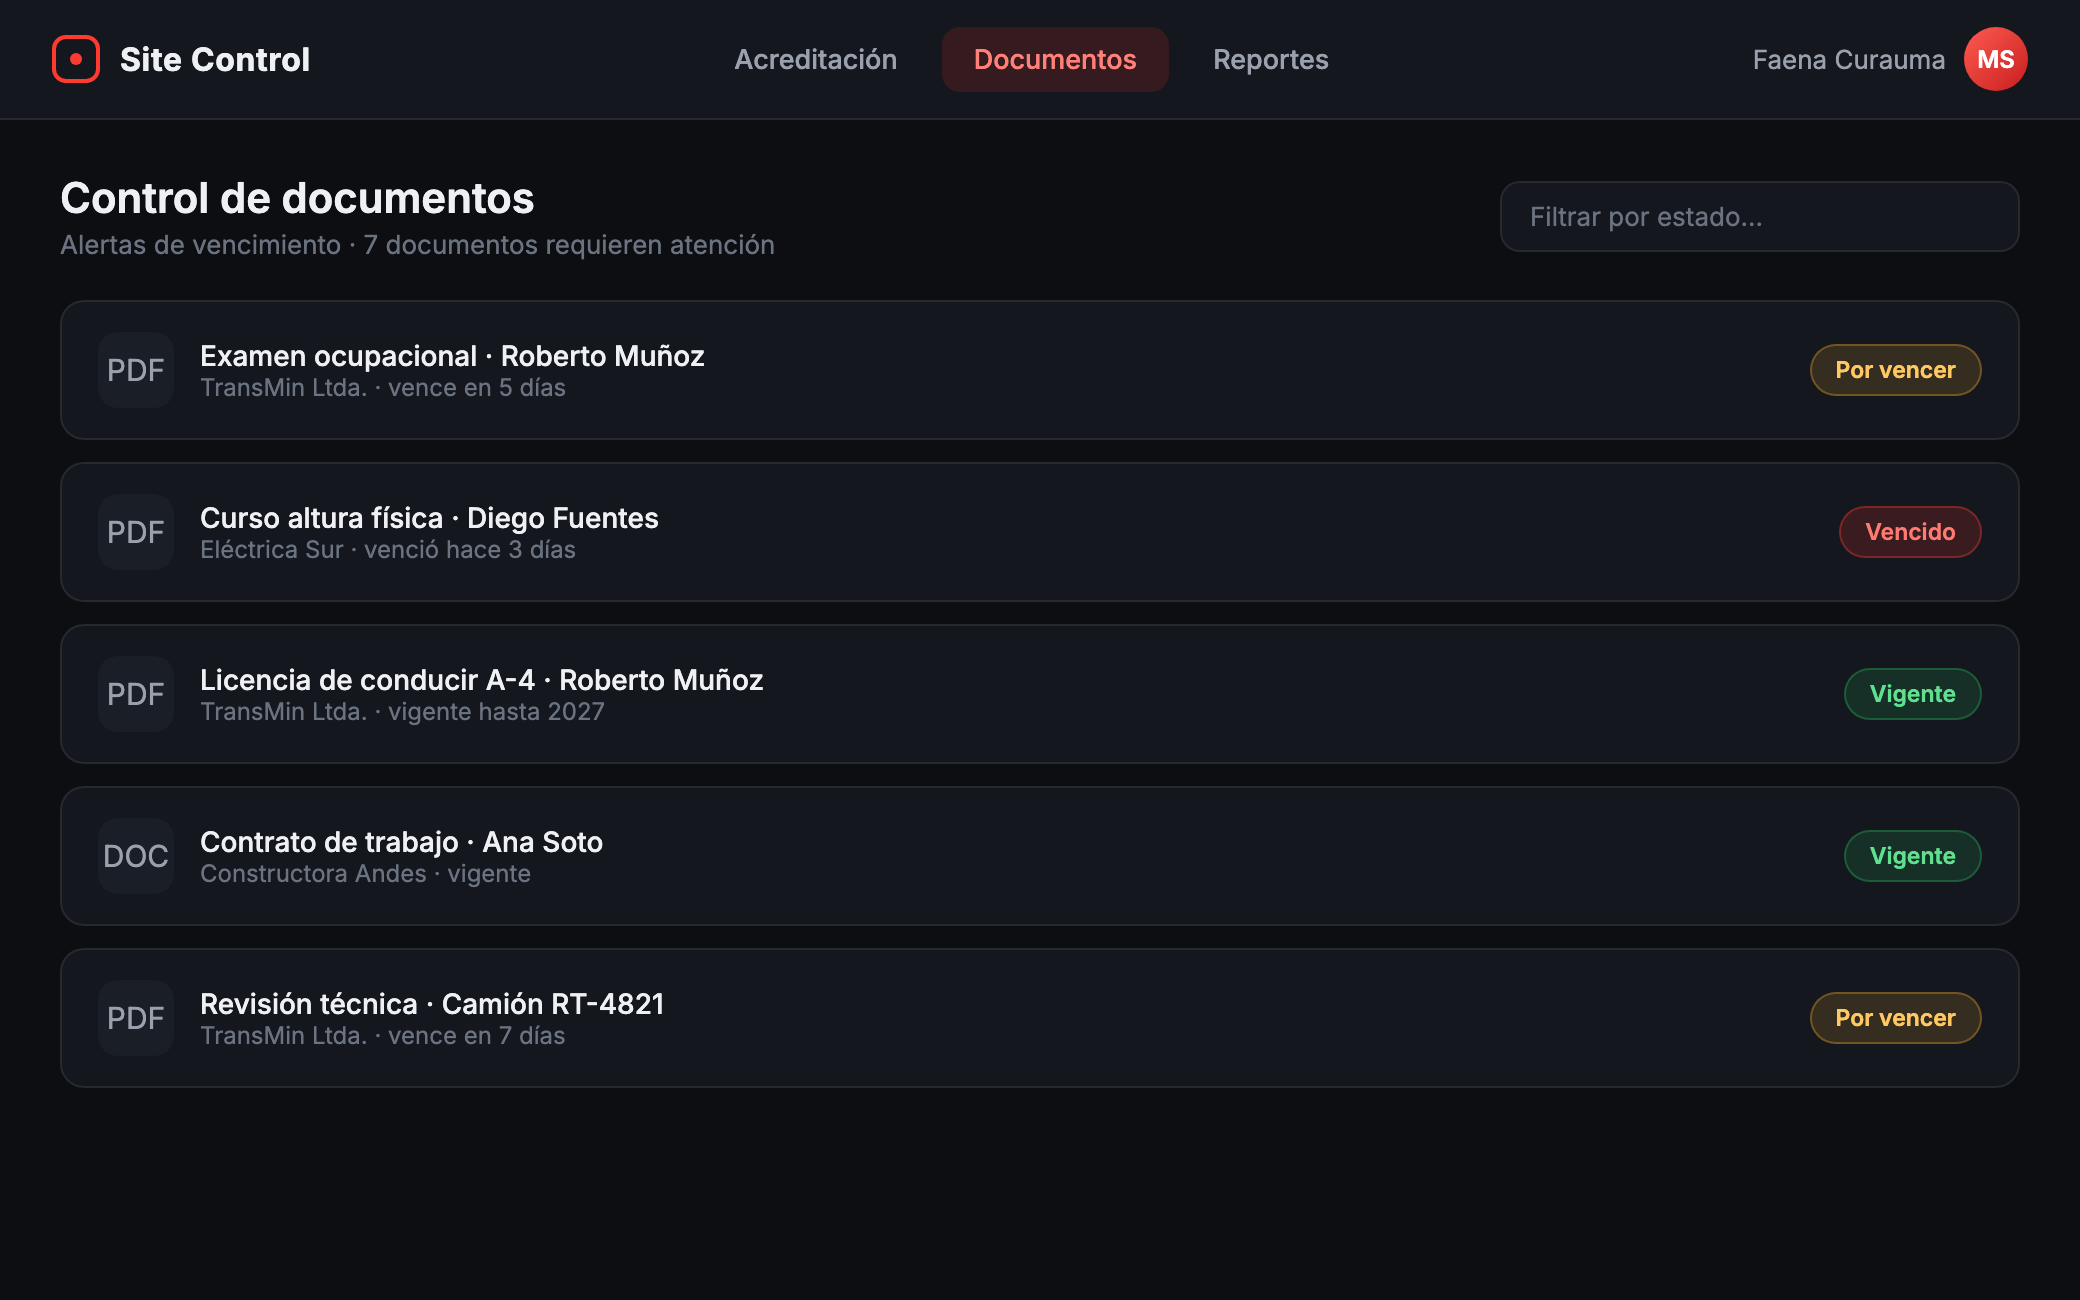The image size is (2080, 1300).
Task: Click PDF icon for Licencia de conducir A-4
Action: coord(136,694)
